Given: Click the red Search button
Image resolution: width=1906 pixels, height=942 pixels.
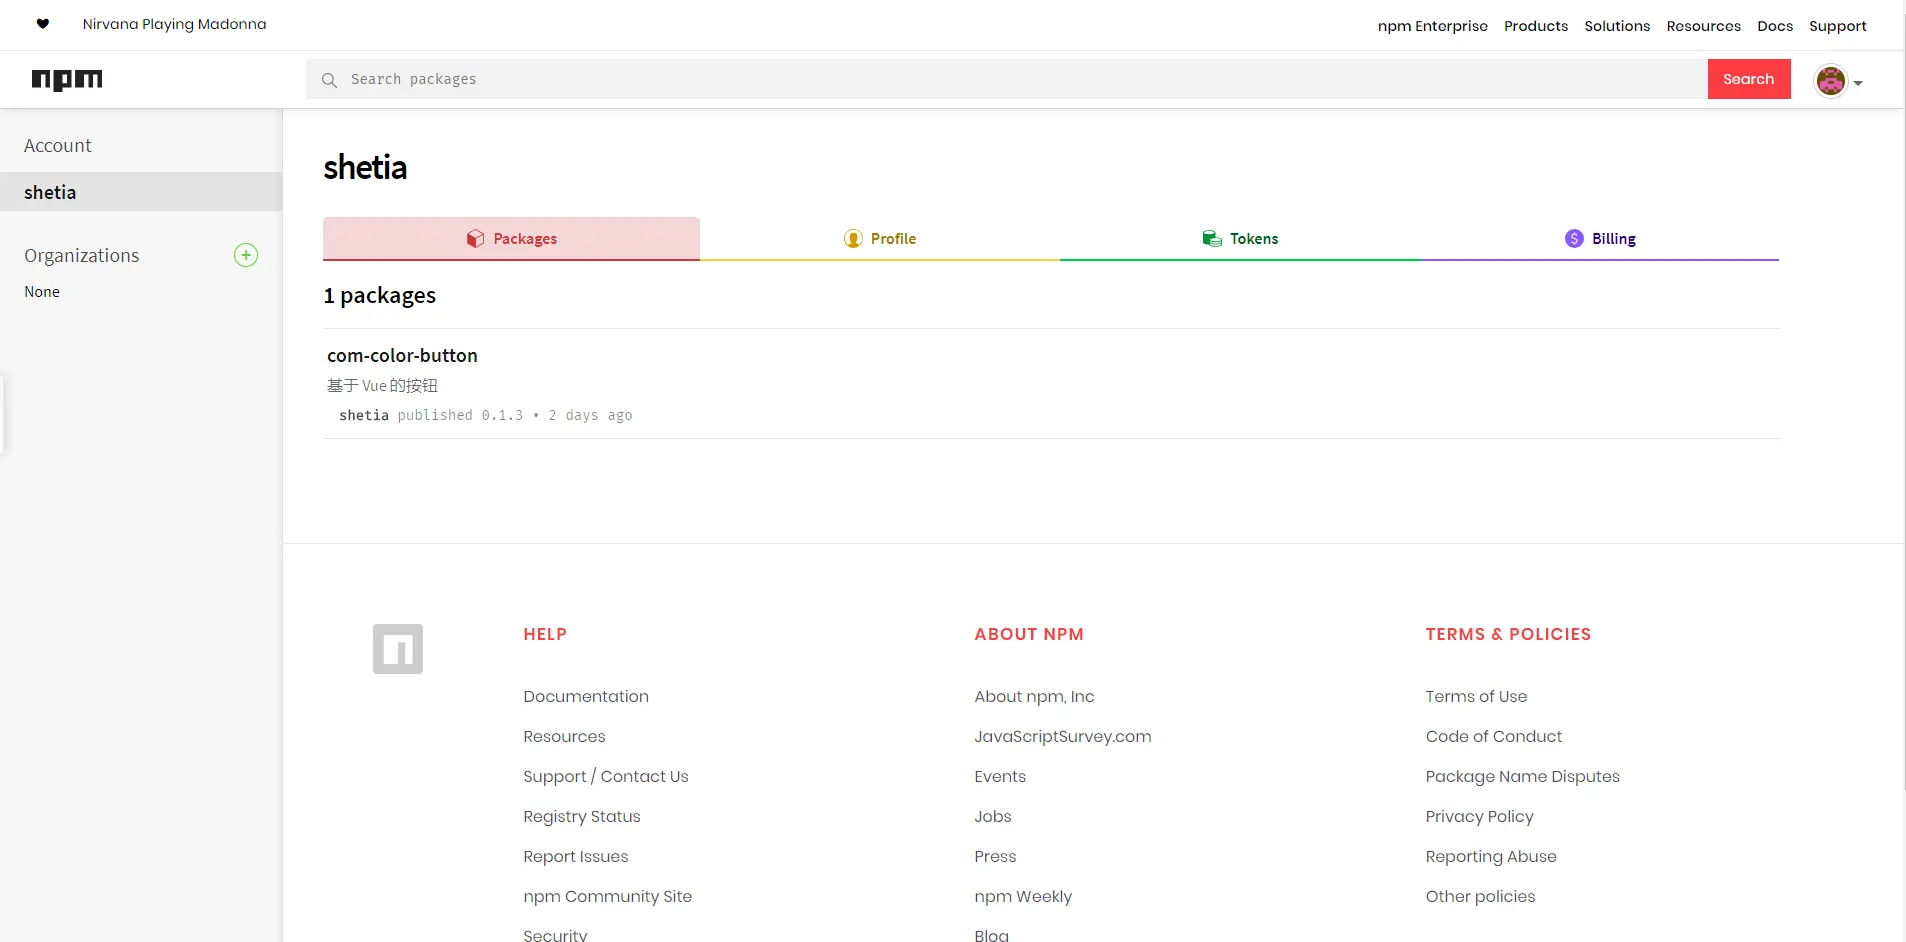Looking at the screenshot, I should tap(1749, 79).
